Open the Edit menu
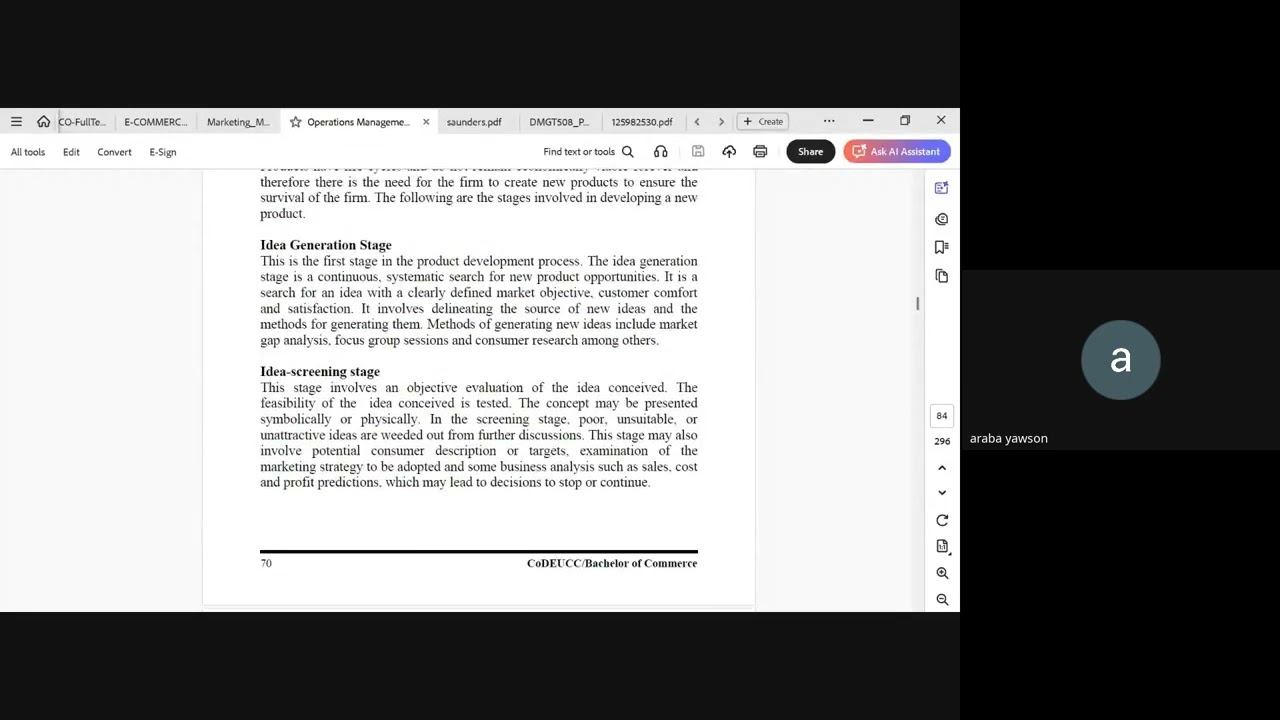The image size is (1280, 720). (71, 152)
